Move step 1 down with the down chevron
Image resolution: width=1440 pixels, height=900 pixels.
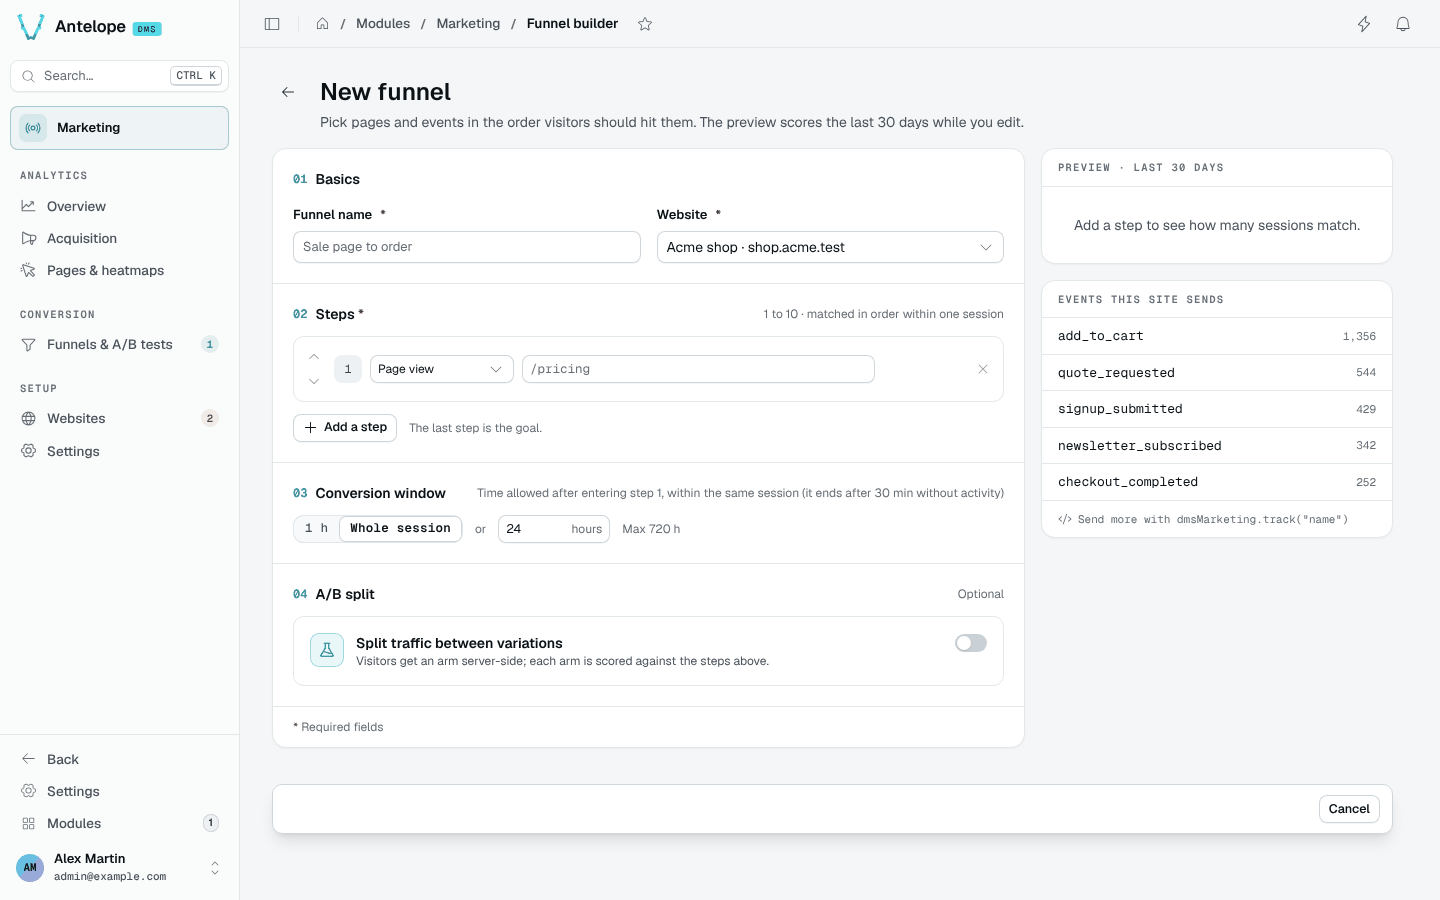click(x=314, y=381)
